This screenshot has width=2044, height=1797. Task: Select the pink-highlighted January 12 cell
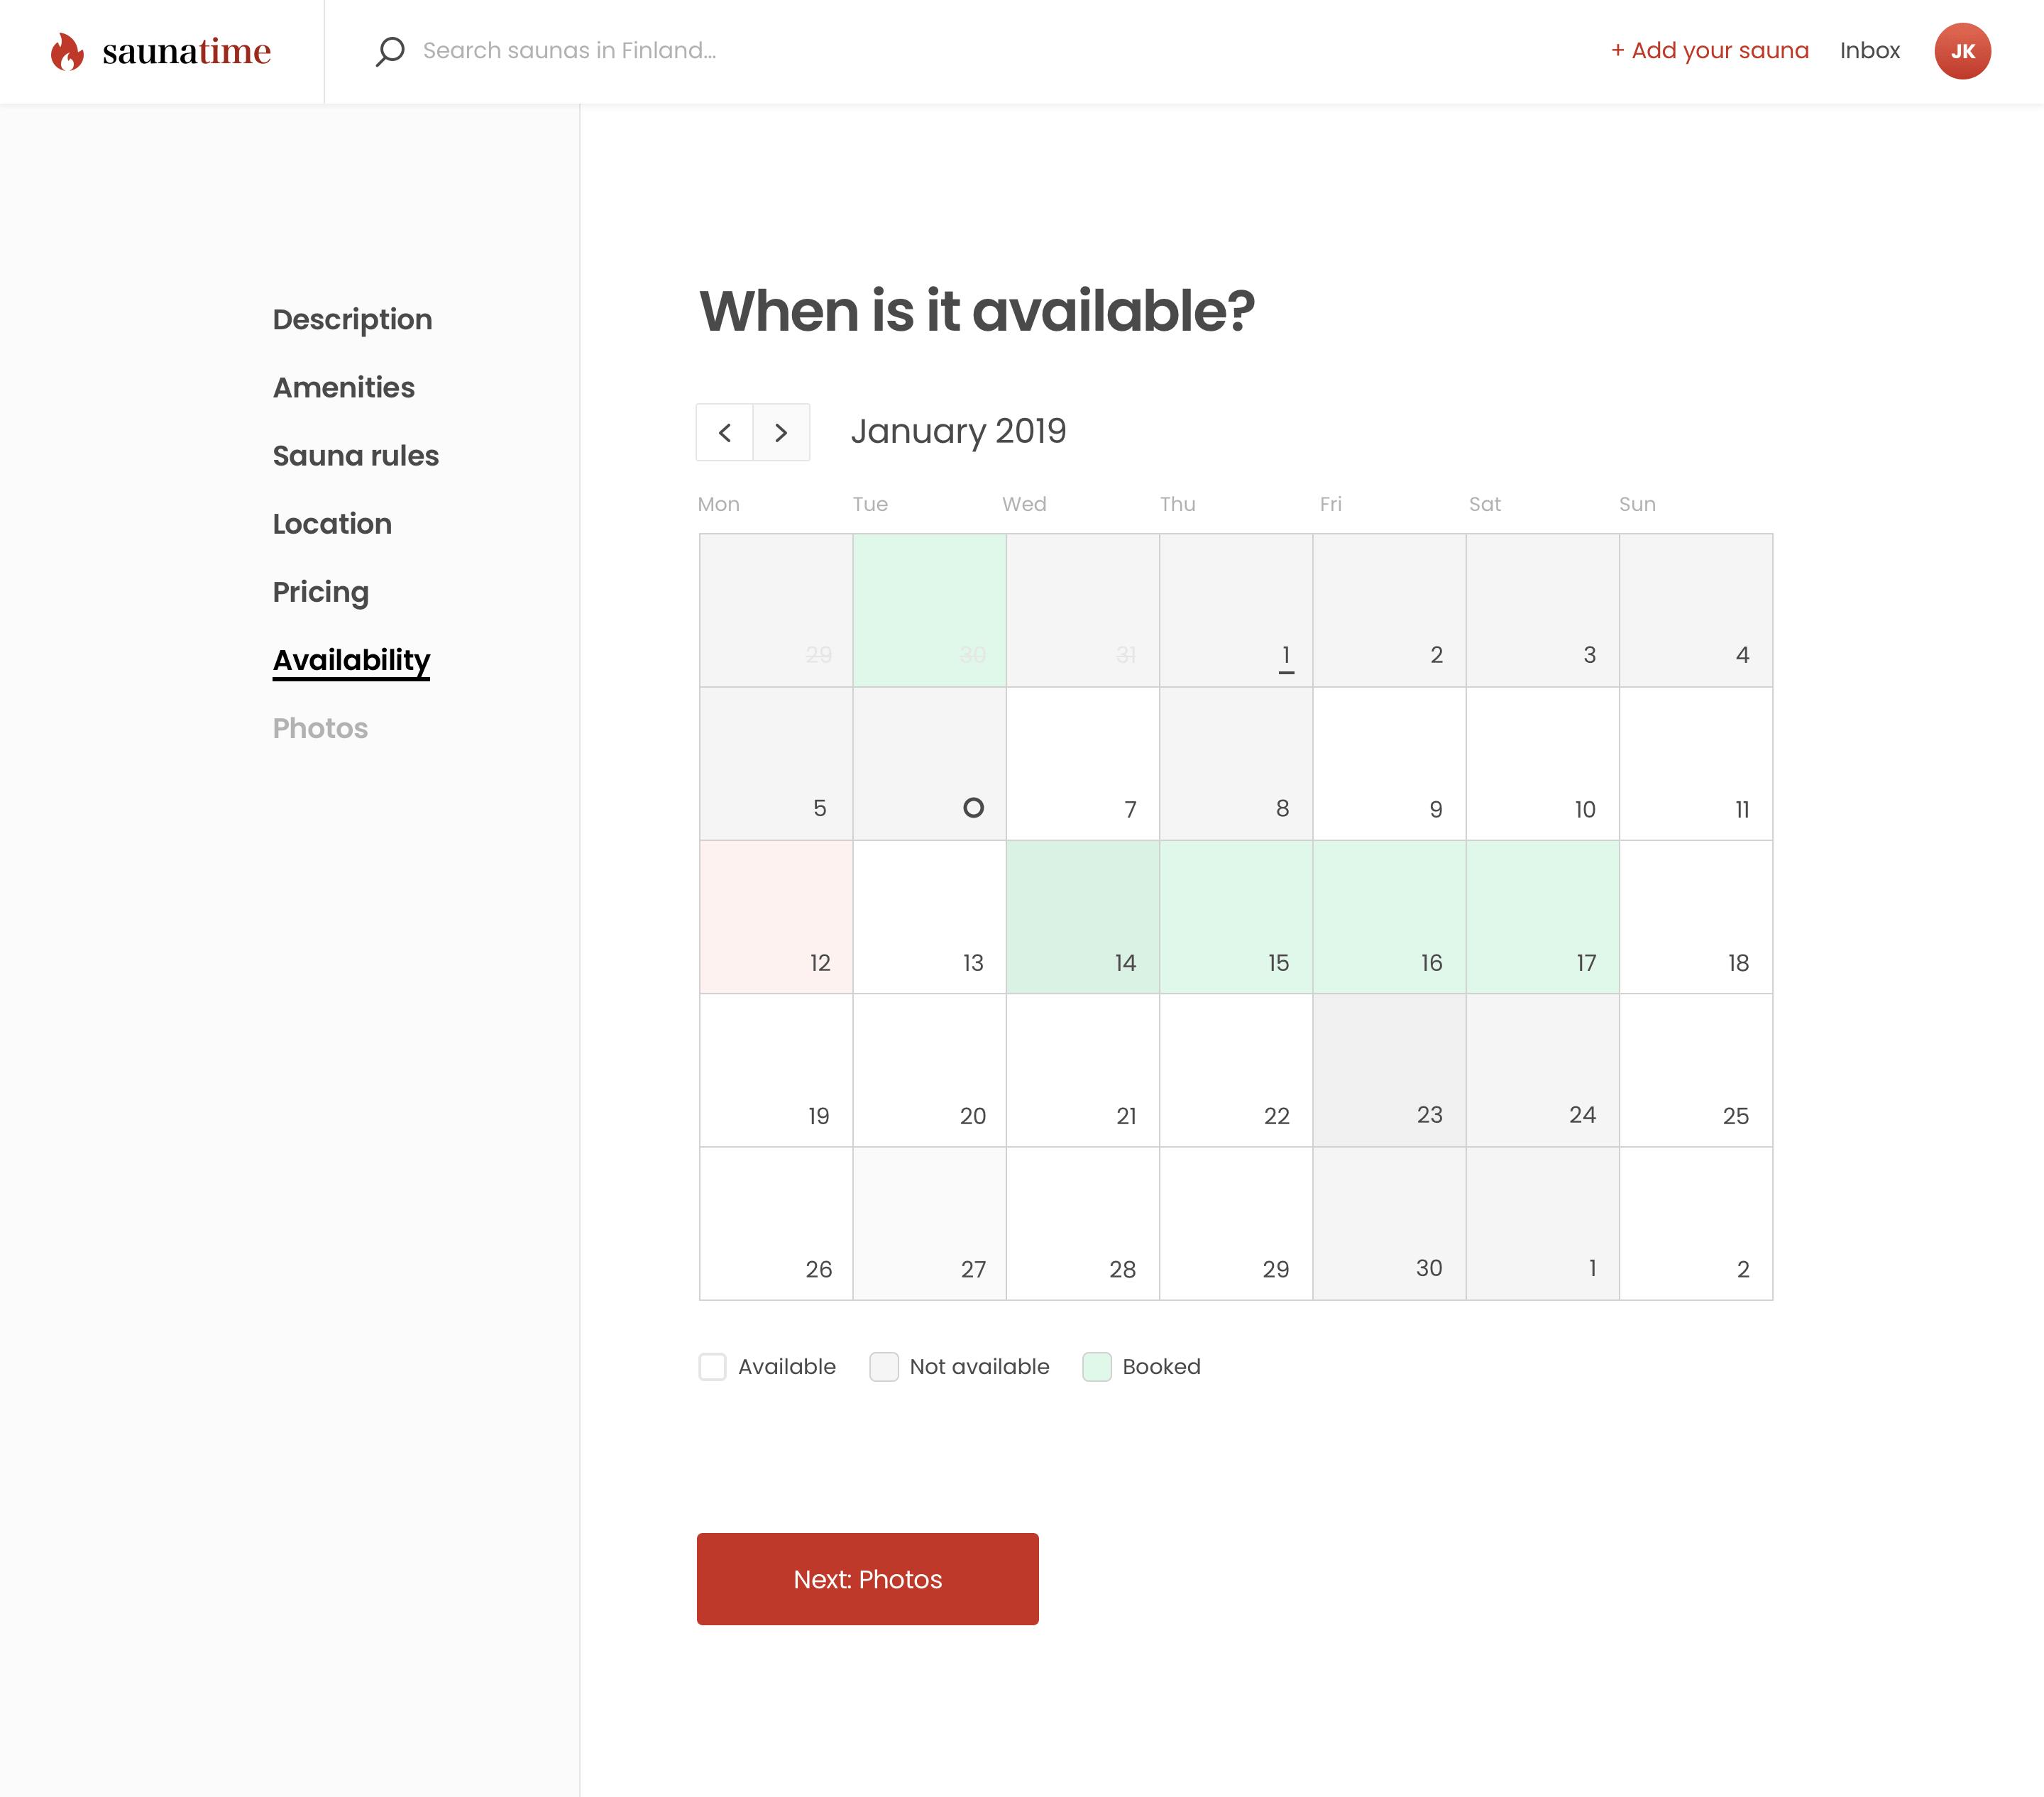776,917
